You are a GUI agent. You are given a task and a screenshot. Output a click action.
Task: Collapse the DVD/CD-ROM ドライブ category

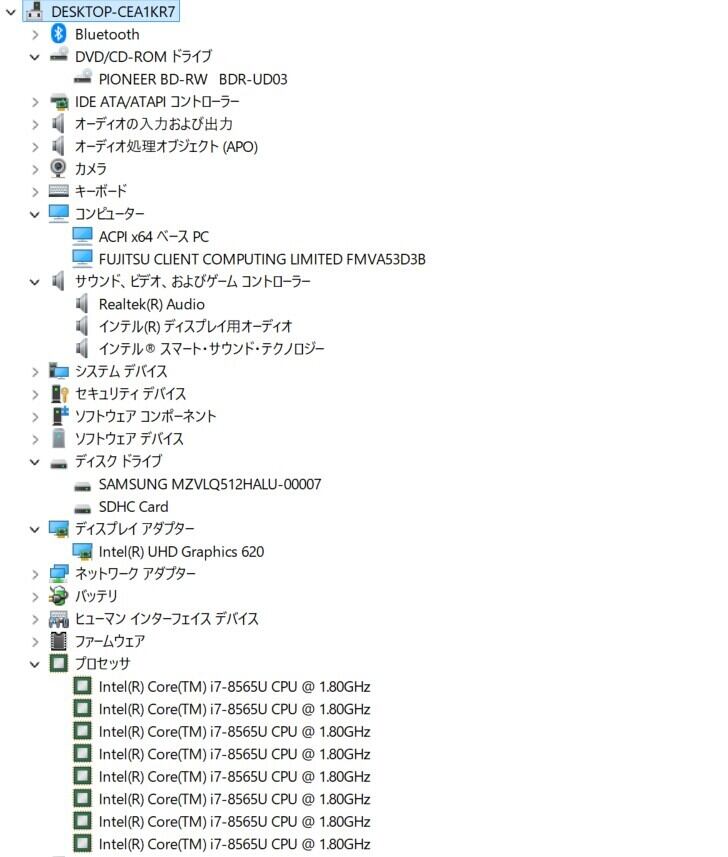click(x=34, y=57)
